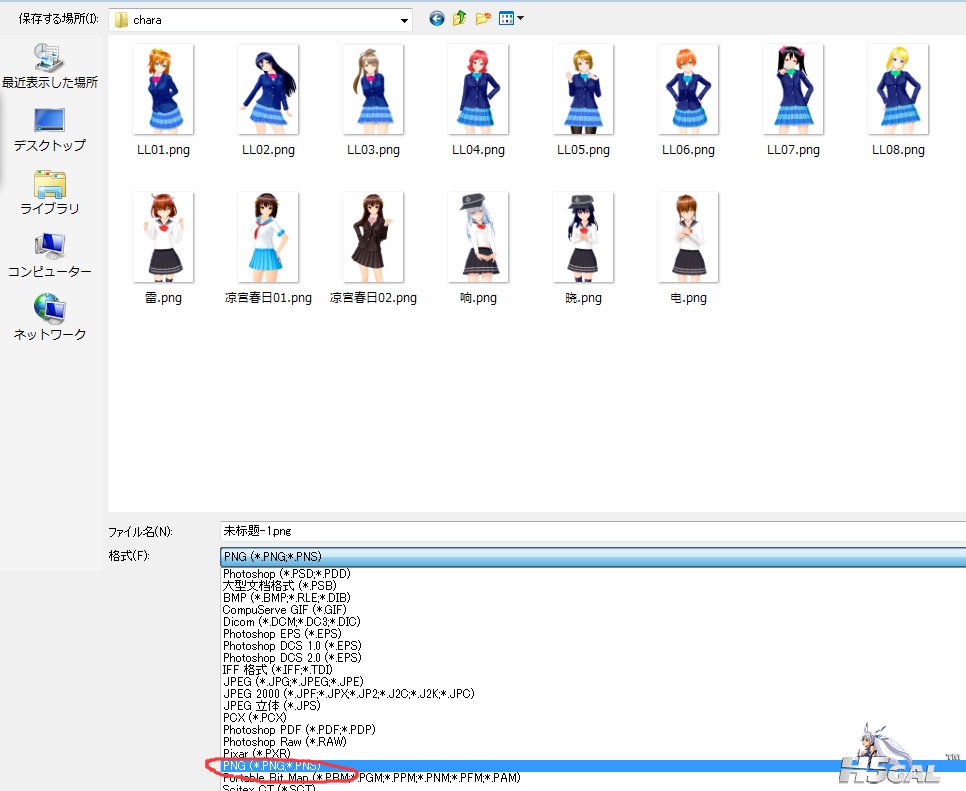
Task: Choose JPEG 立体 (*.JPS) format
Action: (x=272, y=706)
